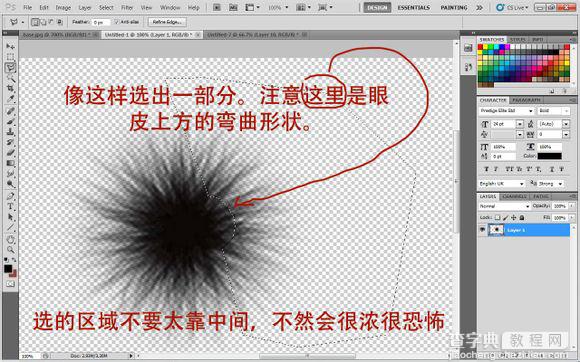Screen dimensions: 580x362
Task: Select the Rectangular Marquee tool
Action: (10, 57)
